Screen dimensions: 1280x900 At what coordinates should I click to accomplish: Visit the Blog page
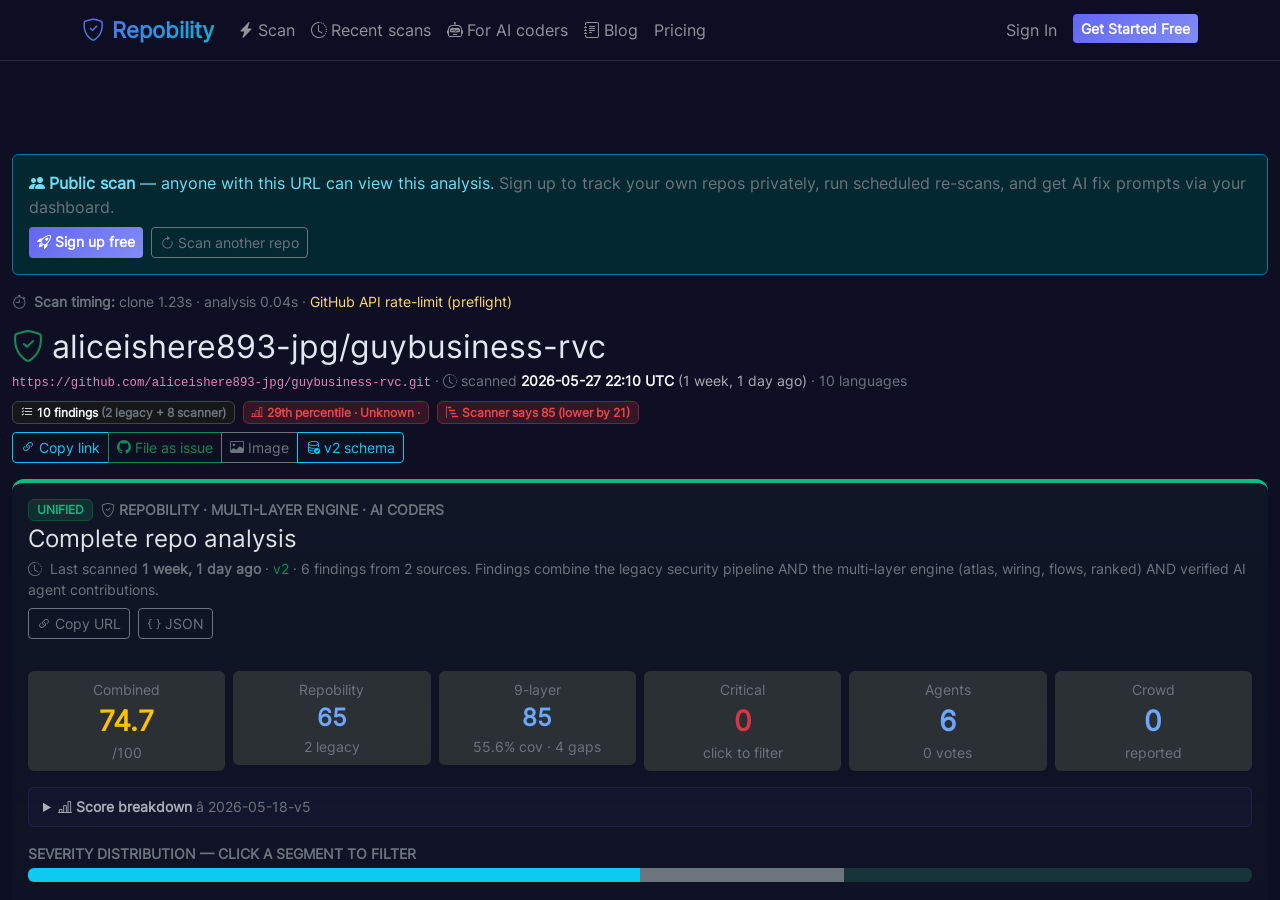pos(611,30)
